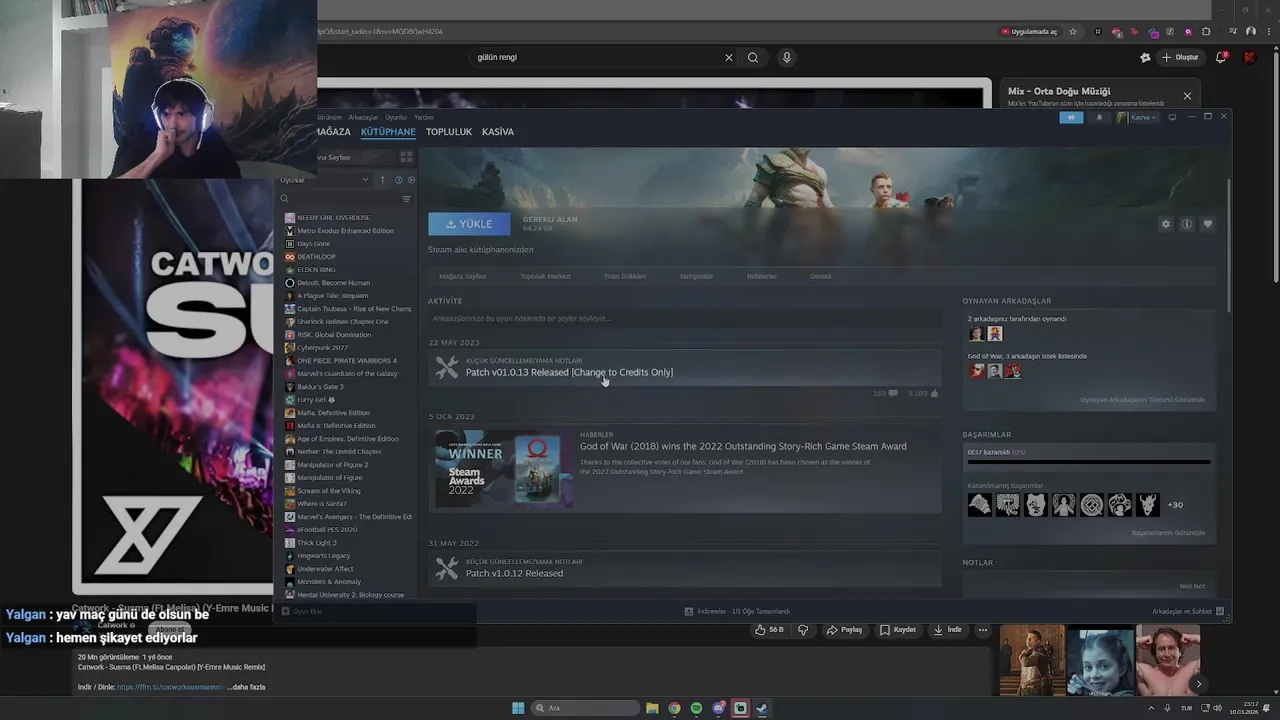Image resolution: width=1280 pixels, height=720 pixels.
Task: Open the Oyunlar menu in Steam
Action: coord(396,117)
